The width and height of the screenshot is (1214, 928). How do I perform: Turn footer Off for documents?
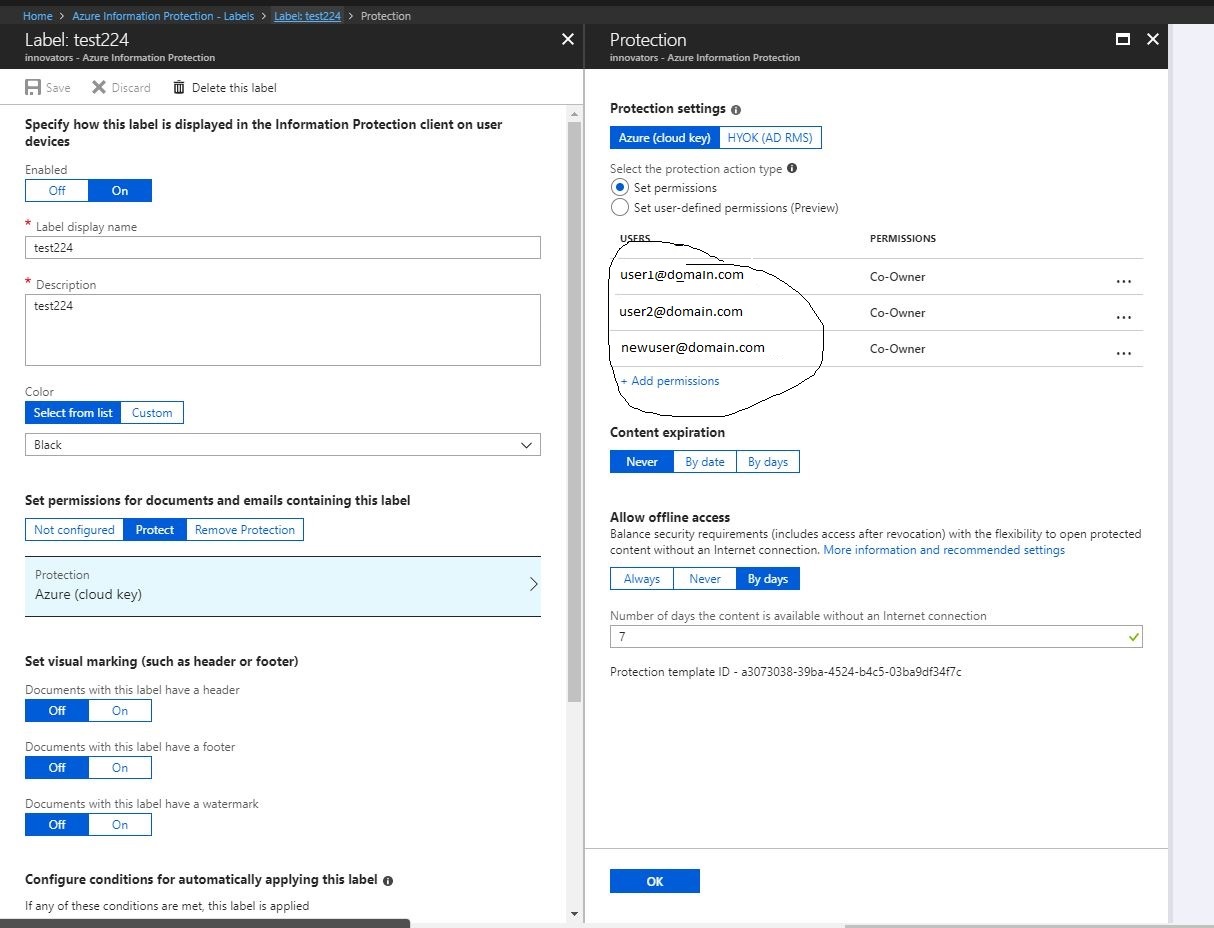57,767
